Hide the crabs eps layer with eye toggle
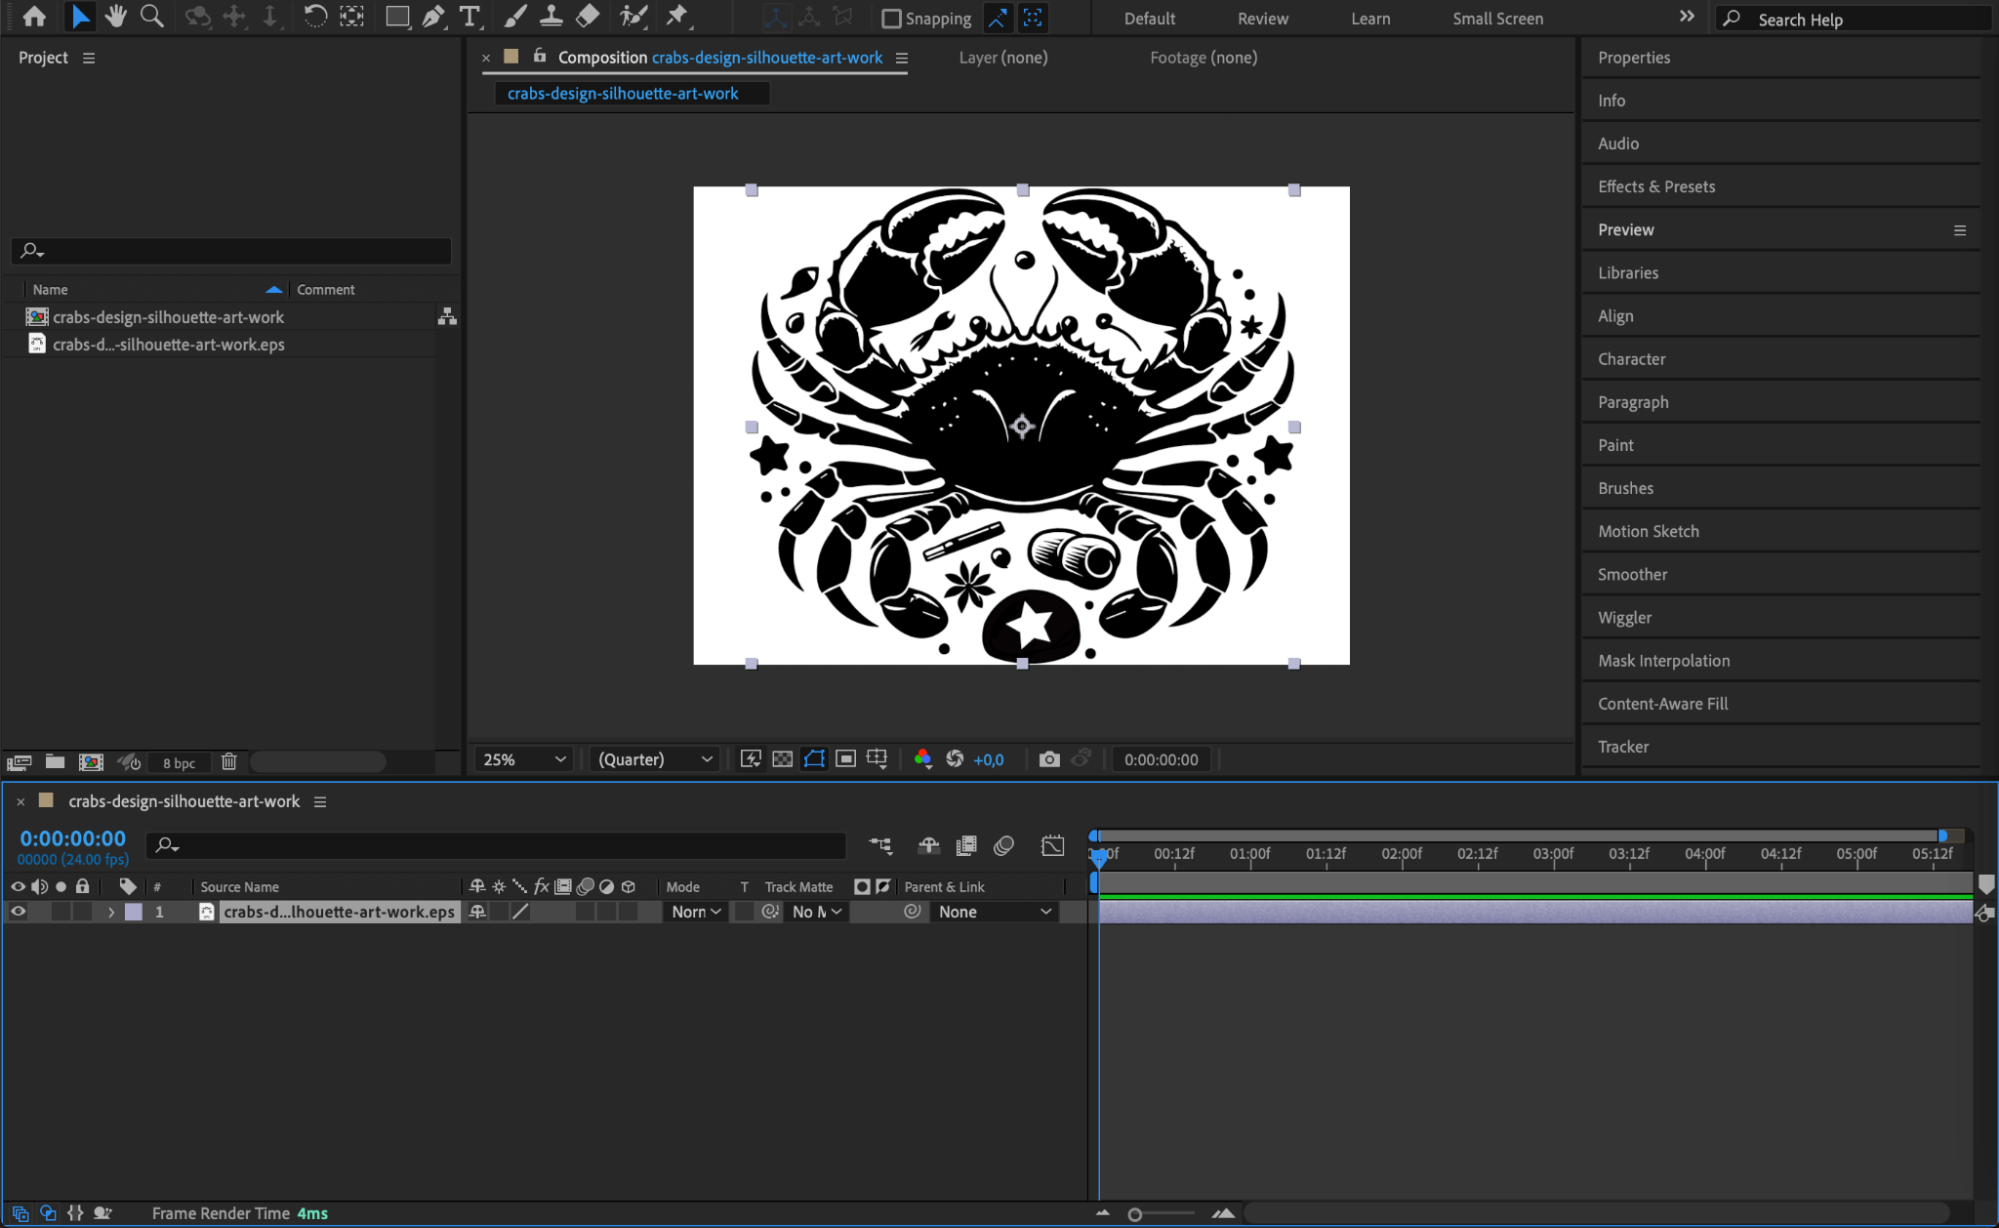Viewport: 1999px width, 1228px height. coord(18,911)
